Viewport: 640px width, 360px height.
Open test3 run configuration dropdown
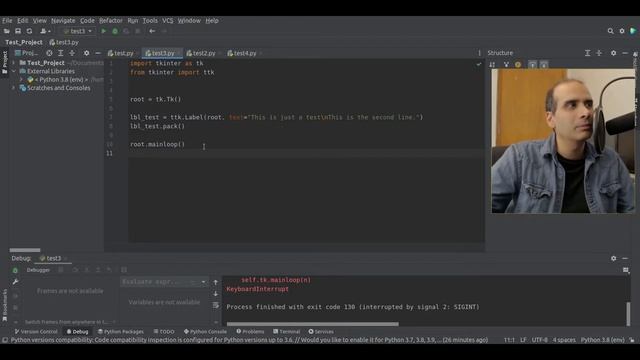point(78,31)
